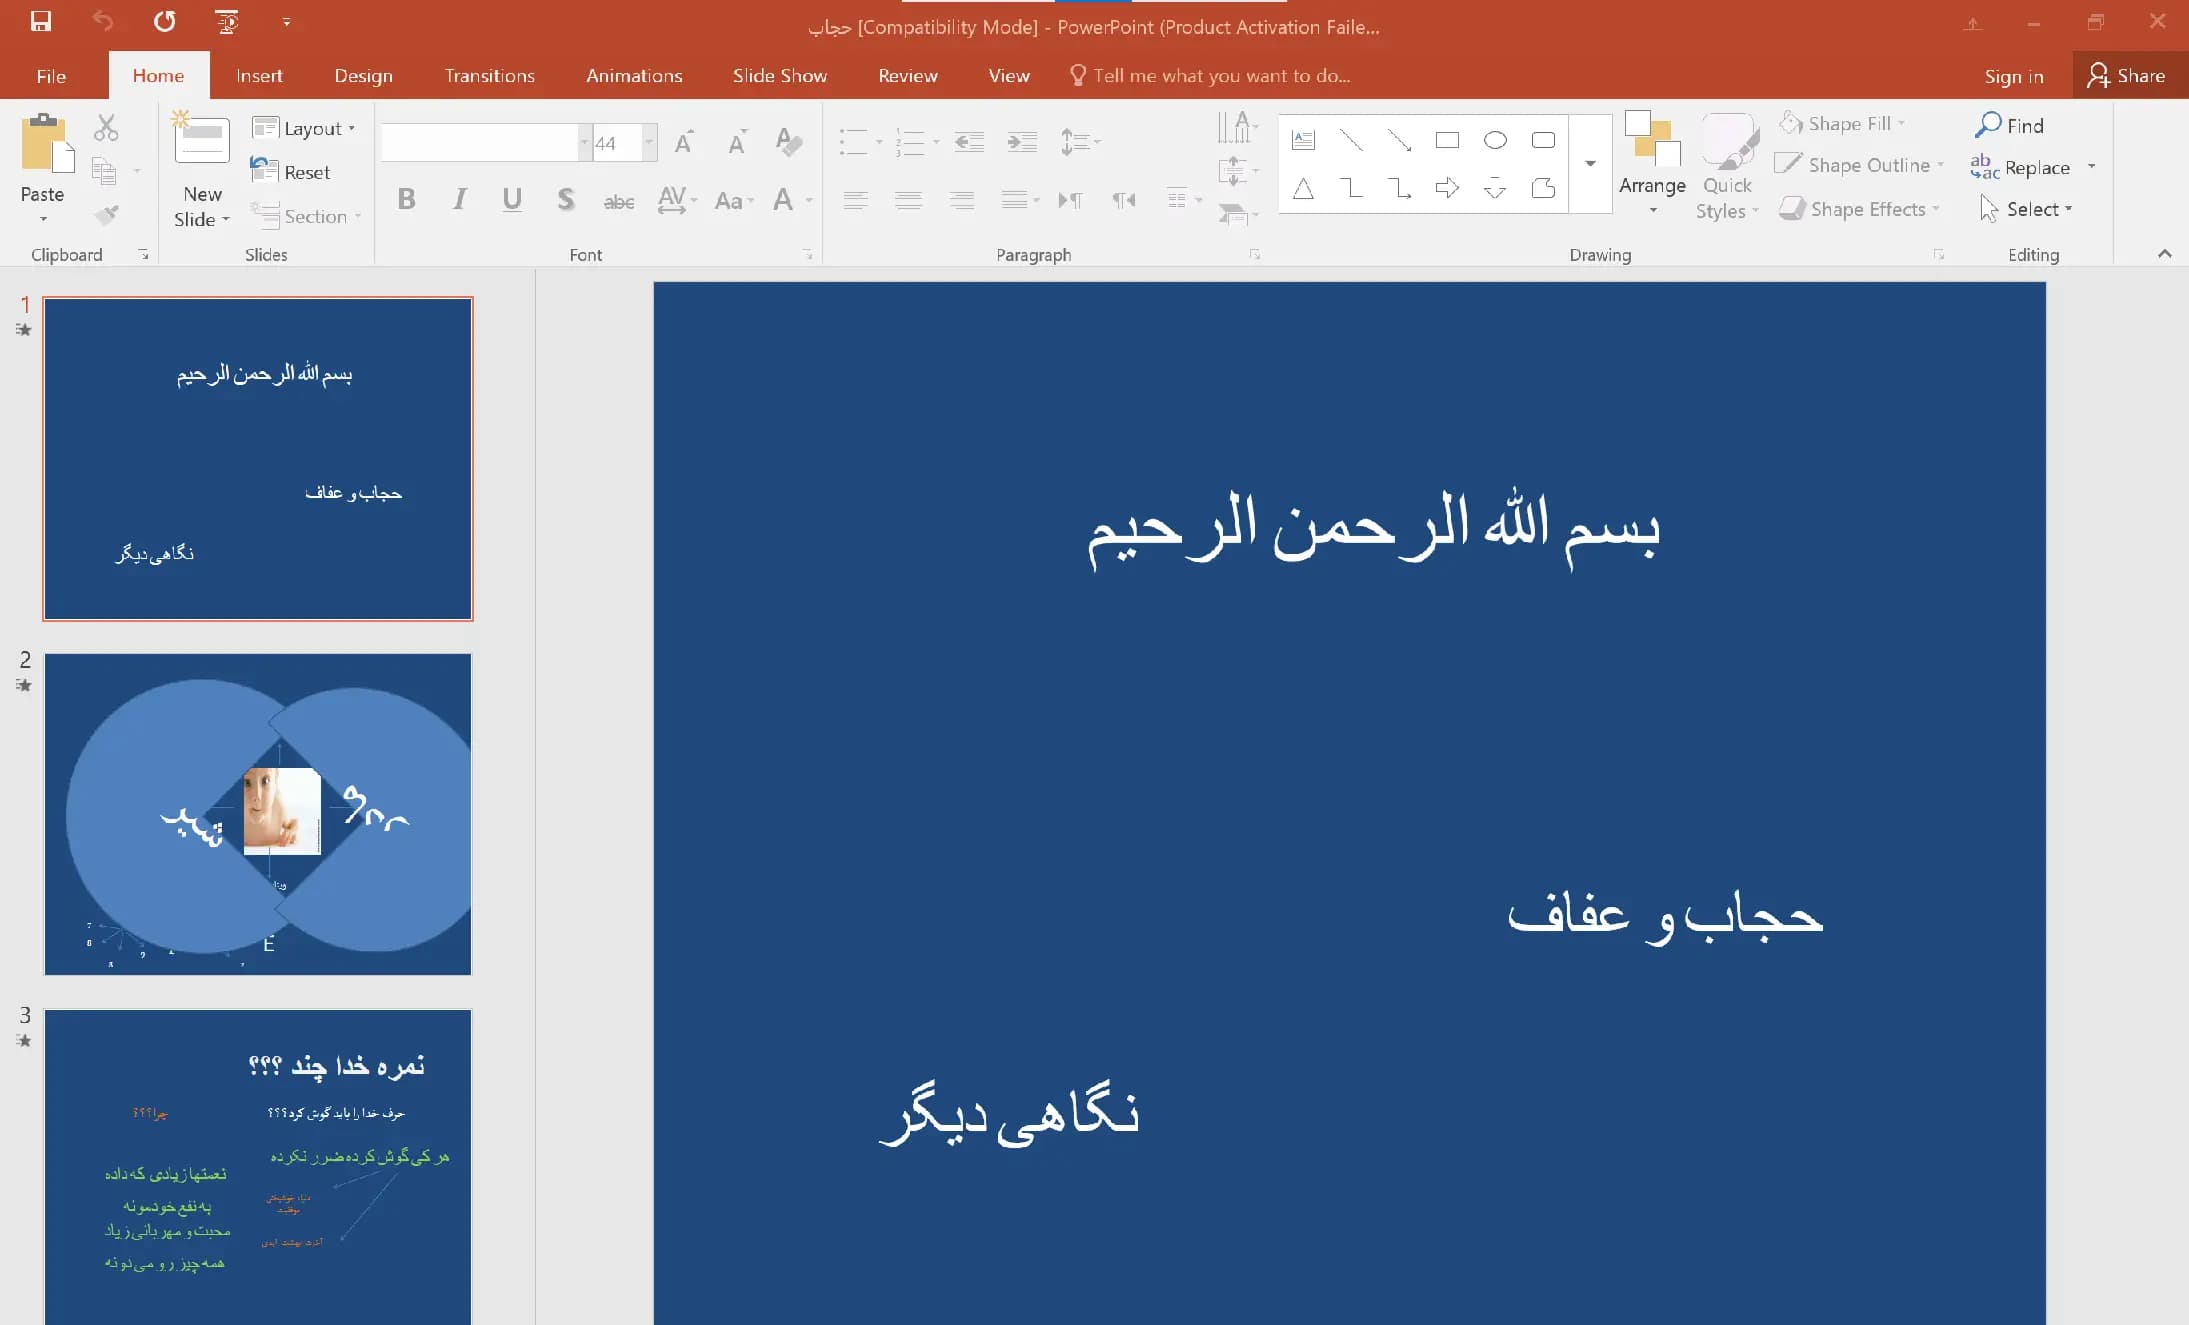Toggle Strikethrough formatting
The width and height of the screenshot is (2189, 1325).
click(619, 201)
